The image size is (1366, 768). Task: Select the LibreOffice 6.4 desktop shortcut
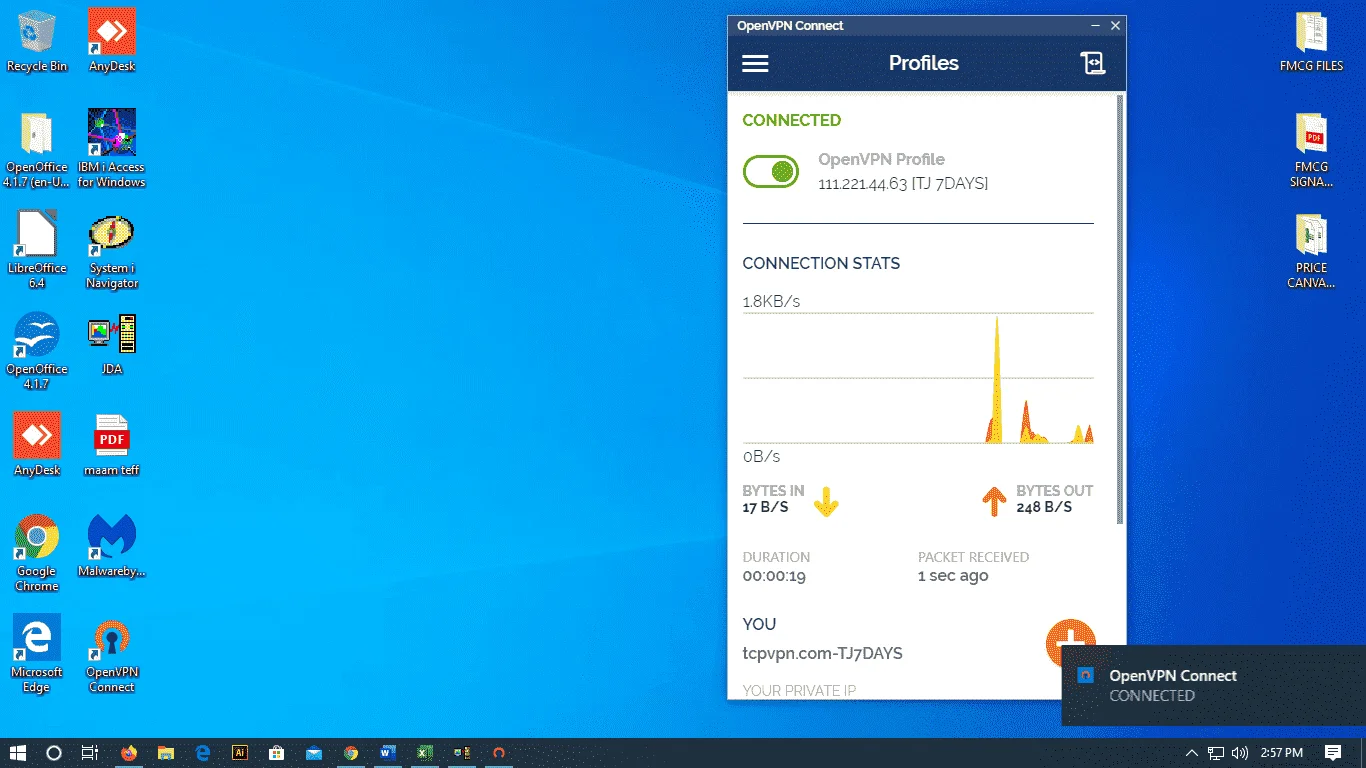point(37,250)
